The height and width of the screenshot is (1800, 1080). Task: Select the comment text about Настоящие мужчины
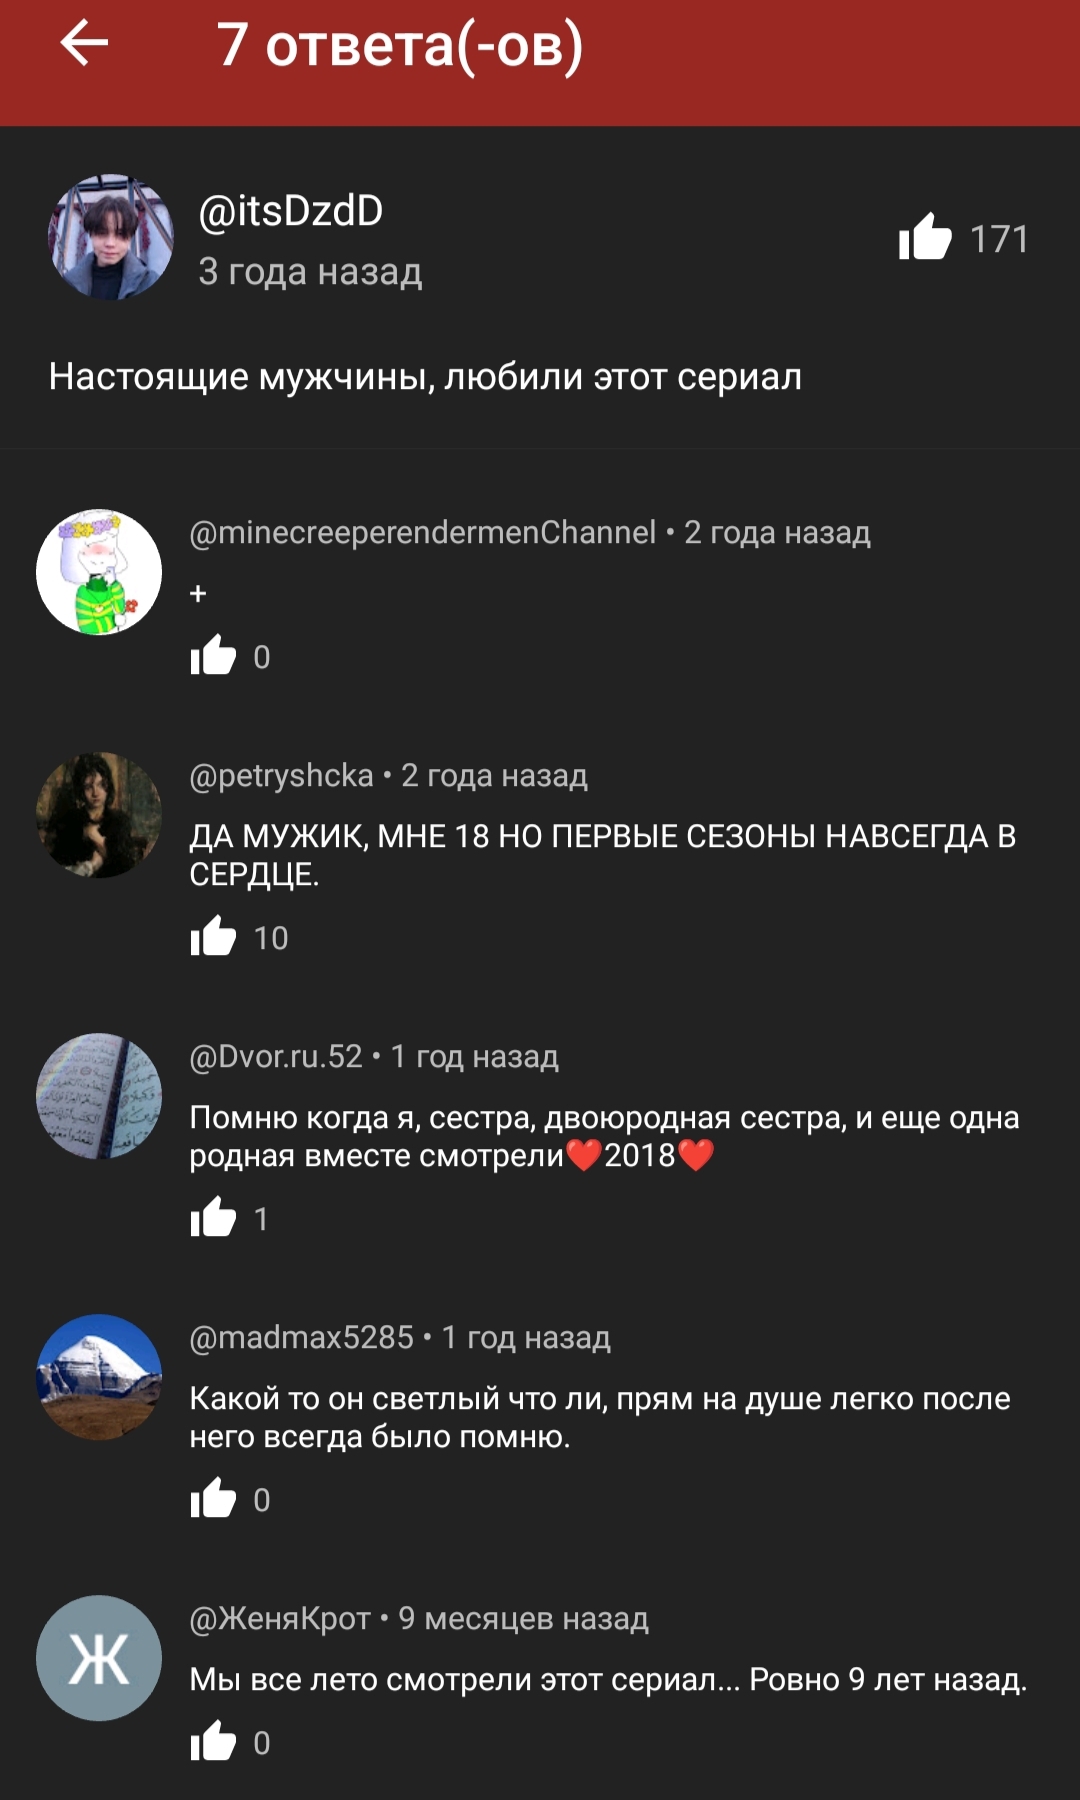pyautogui.click(x=425, y=377)
